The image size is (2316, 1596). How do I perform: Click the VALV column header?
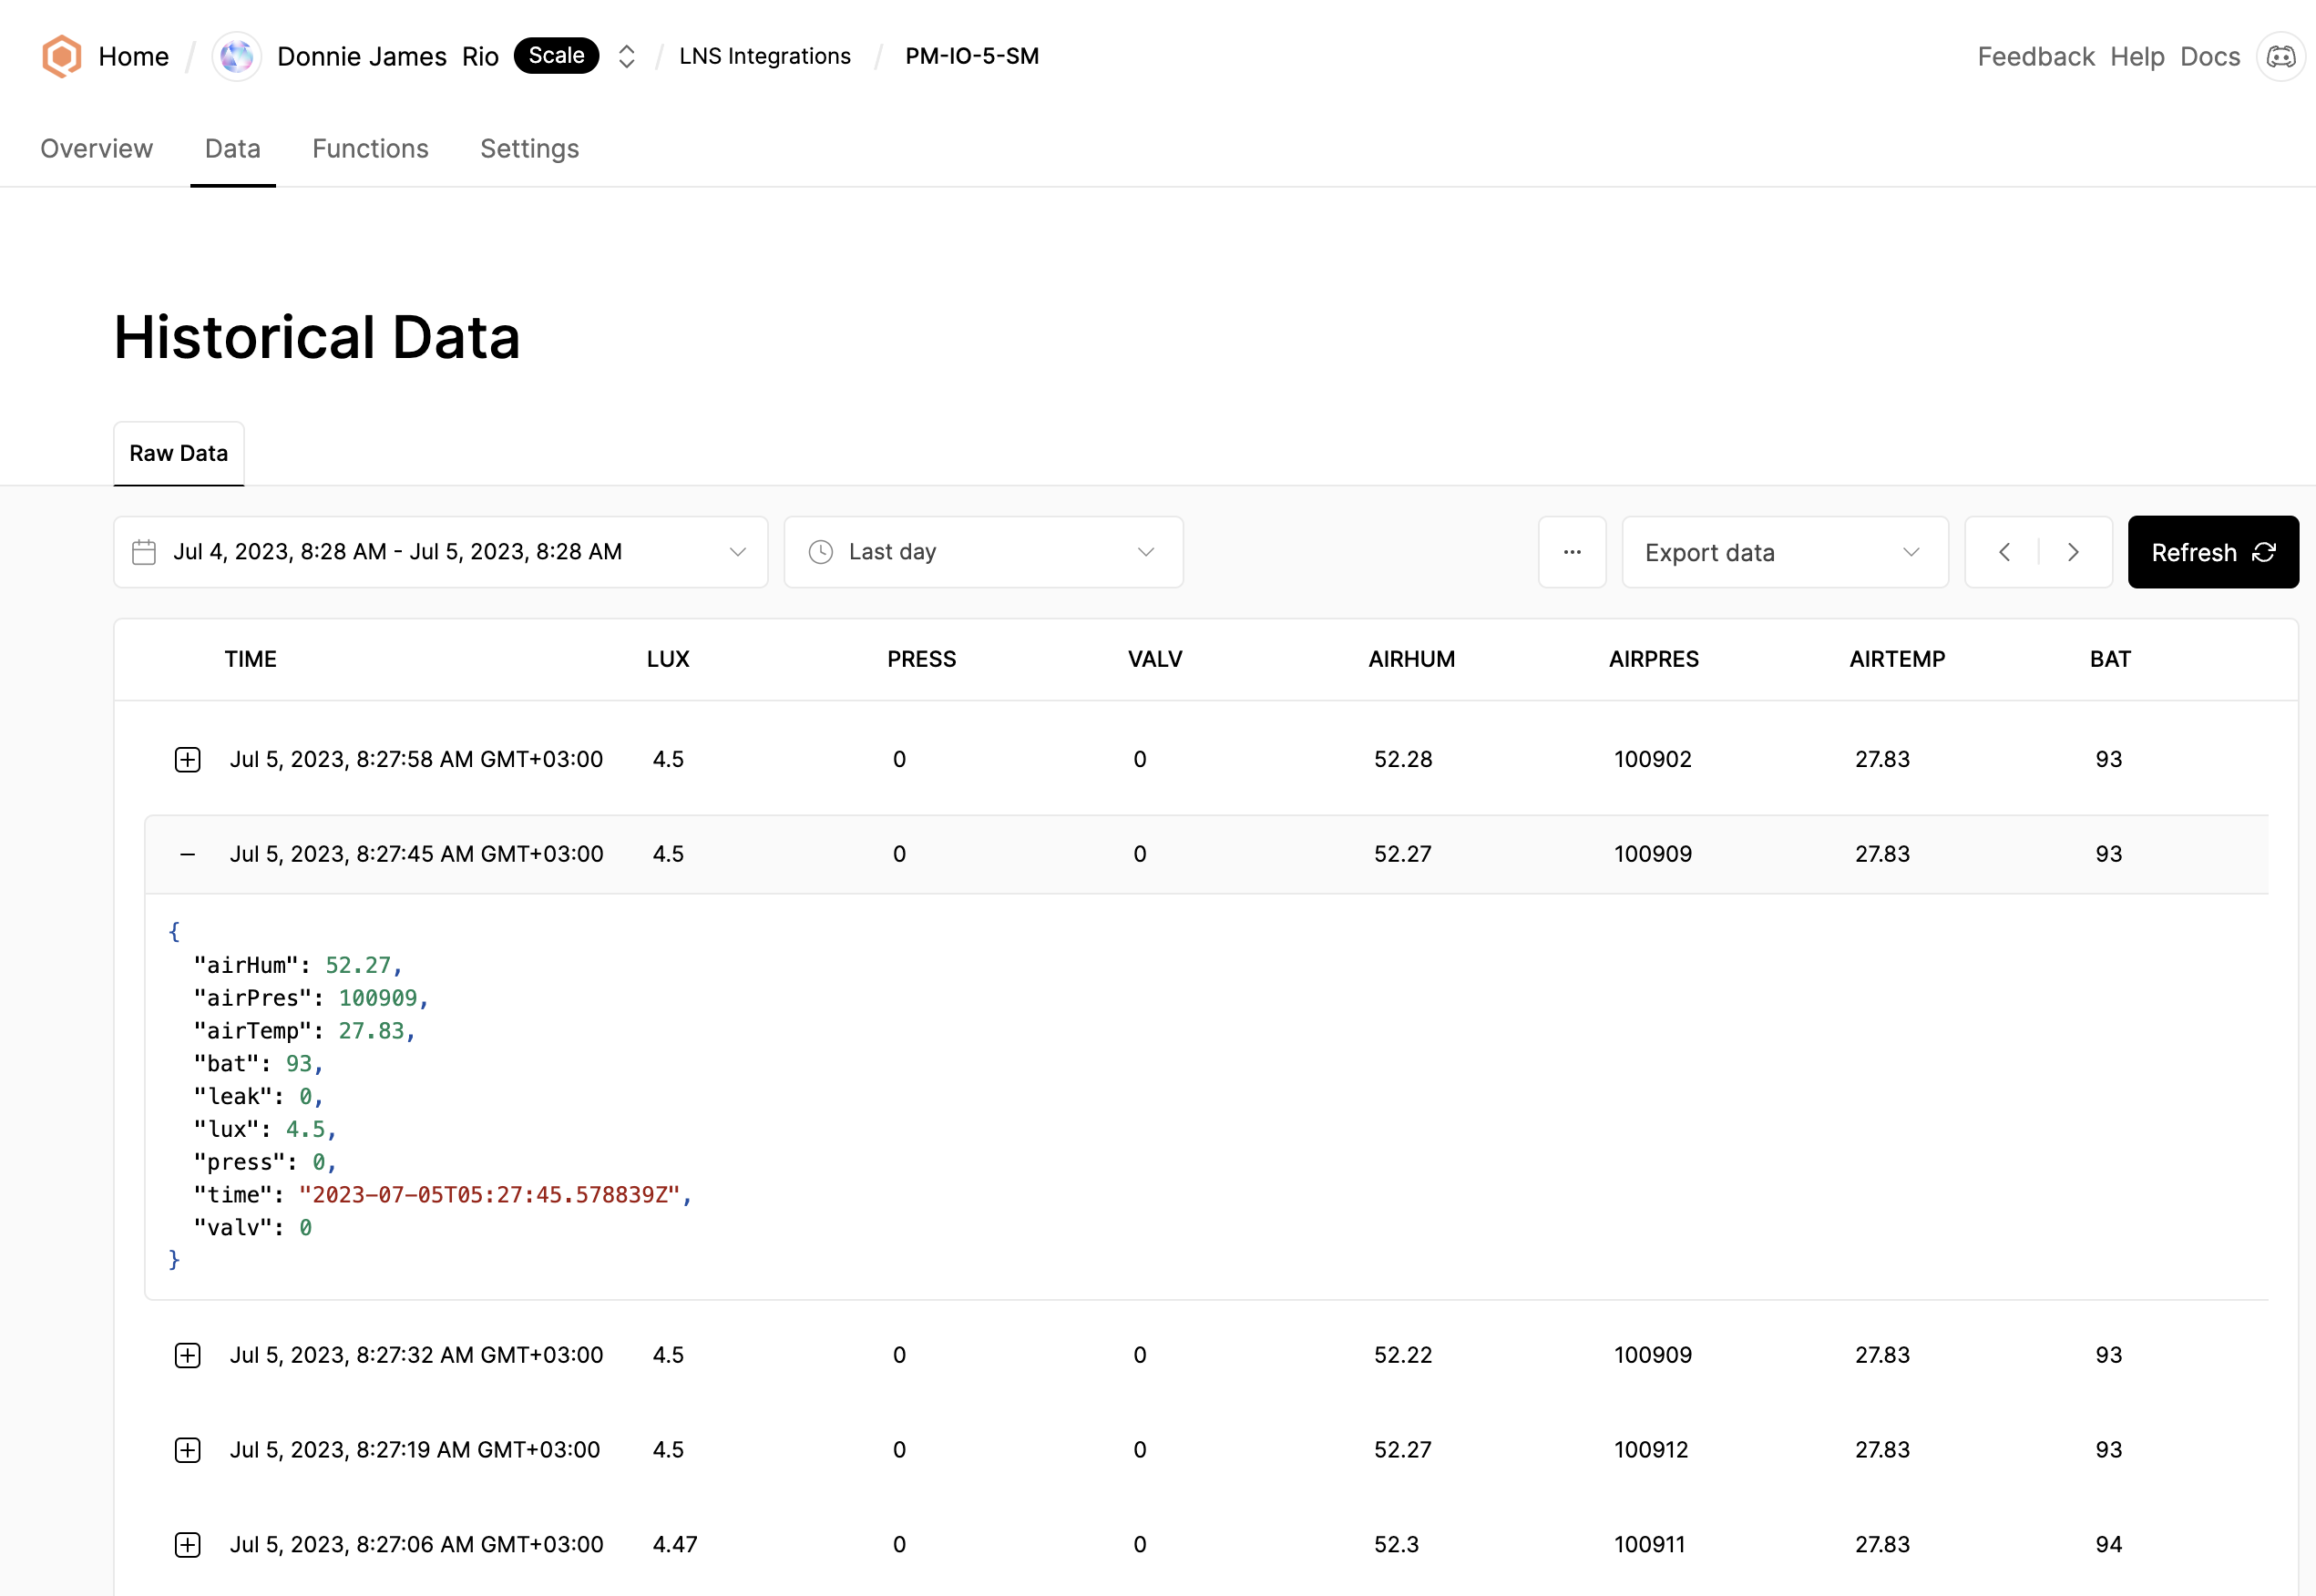point(1155,659)
